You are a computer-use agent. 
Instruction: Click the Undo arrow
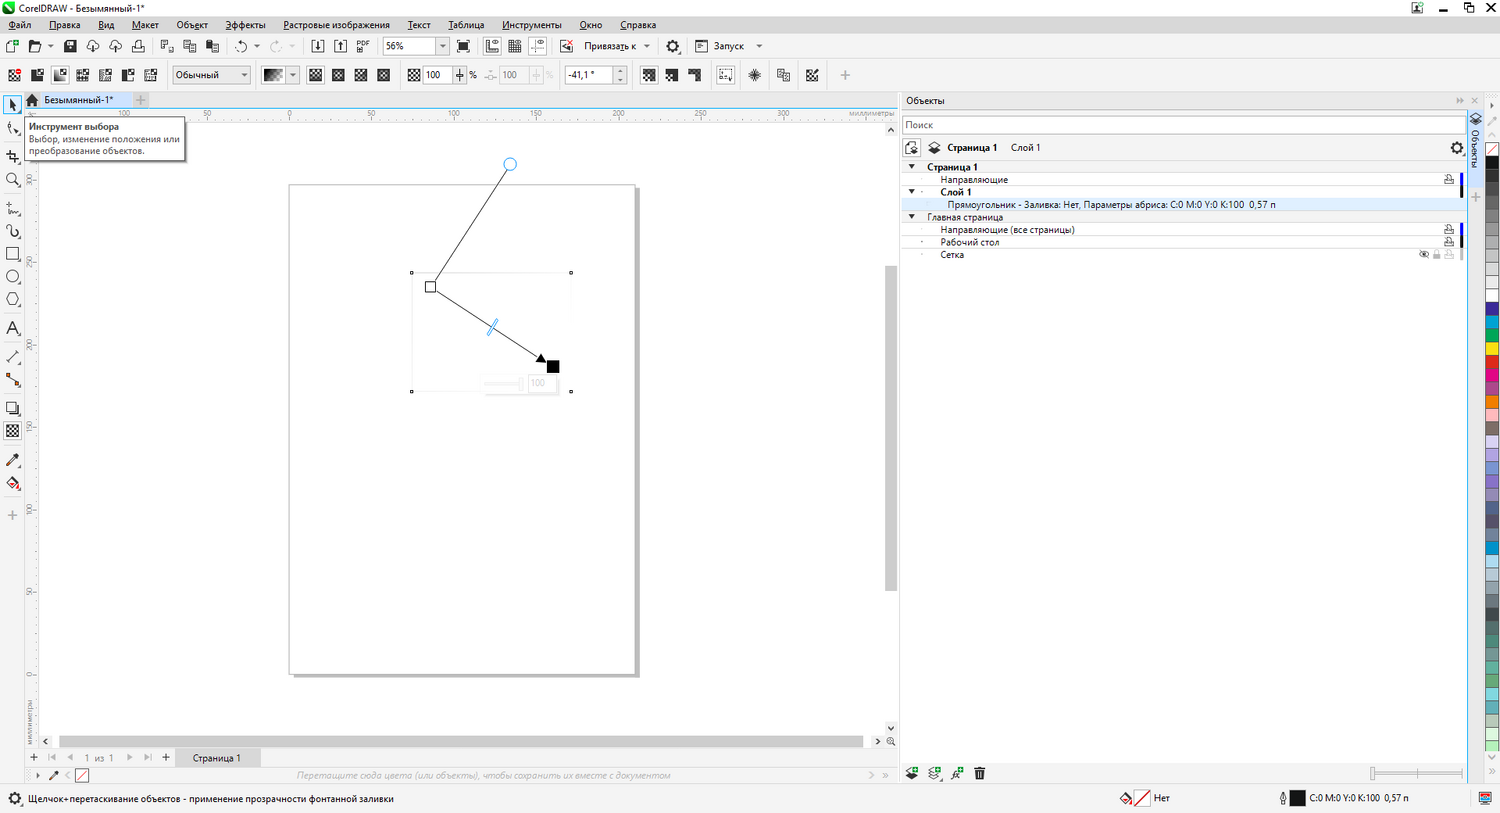241,46
